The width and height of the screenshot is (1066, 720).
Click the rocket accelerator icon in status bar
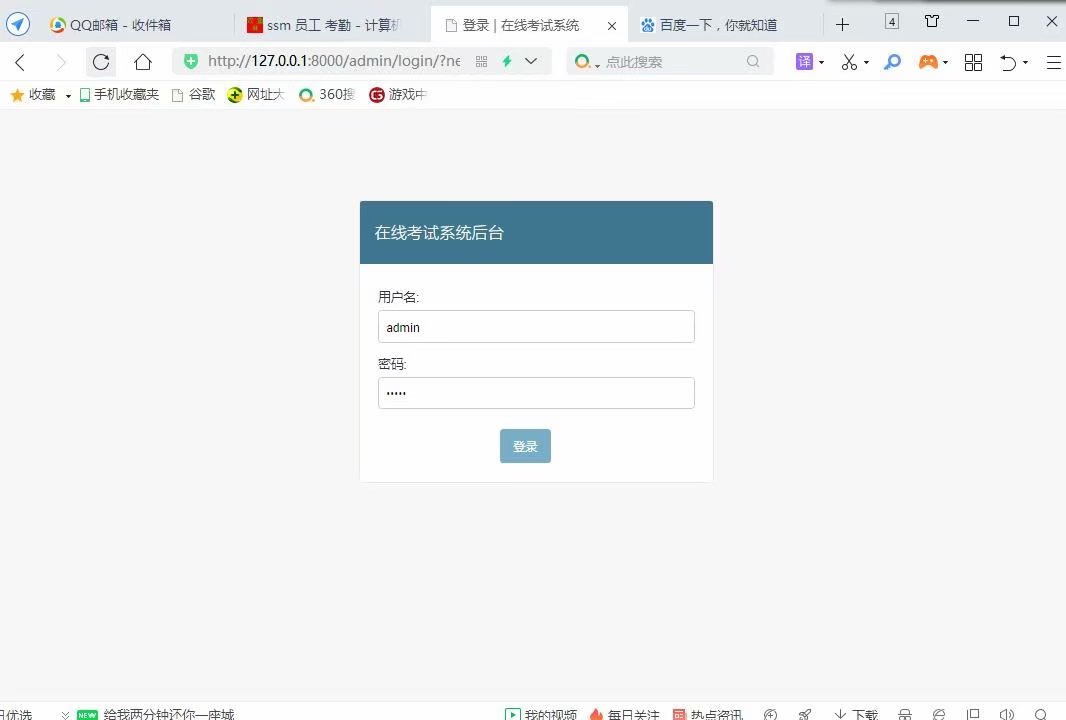click(805, 715)
